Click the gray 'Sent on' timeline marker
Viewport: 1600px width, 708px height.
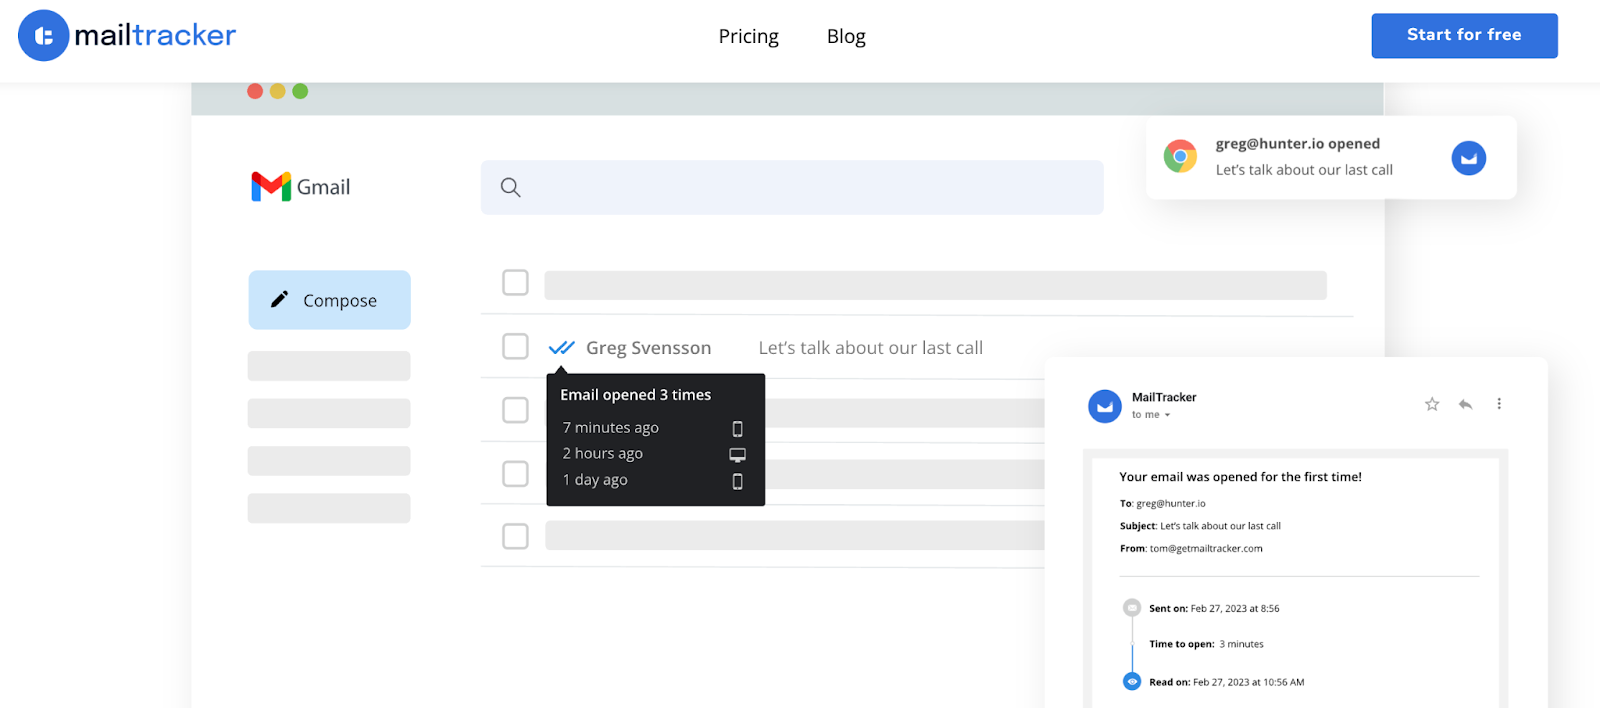[1132, 607]
